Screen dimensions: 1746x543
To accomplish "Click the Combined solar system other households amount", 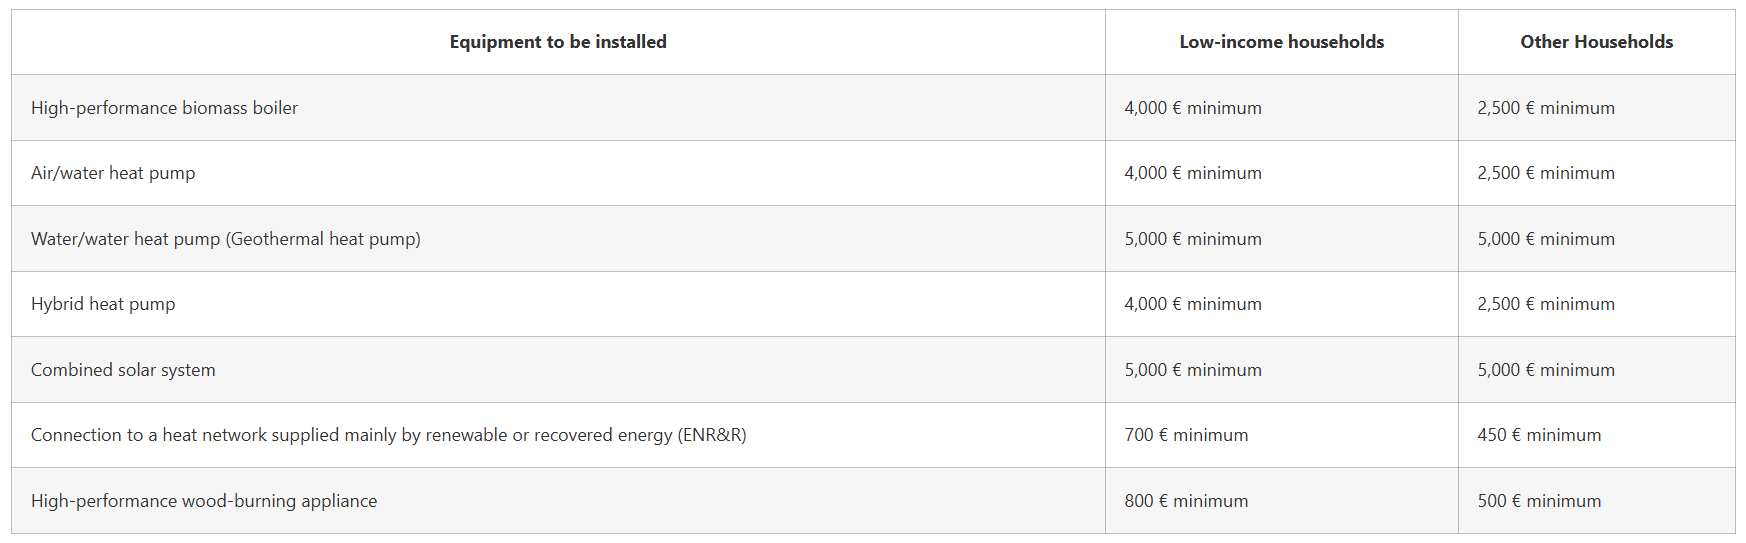I will 1546,370.
